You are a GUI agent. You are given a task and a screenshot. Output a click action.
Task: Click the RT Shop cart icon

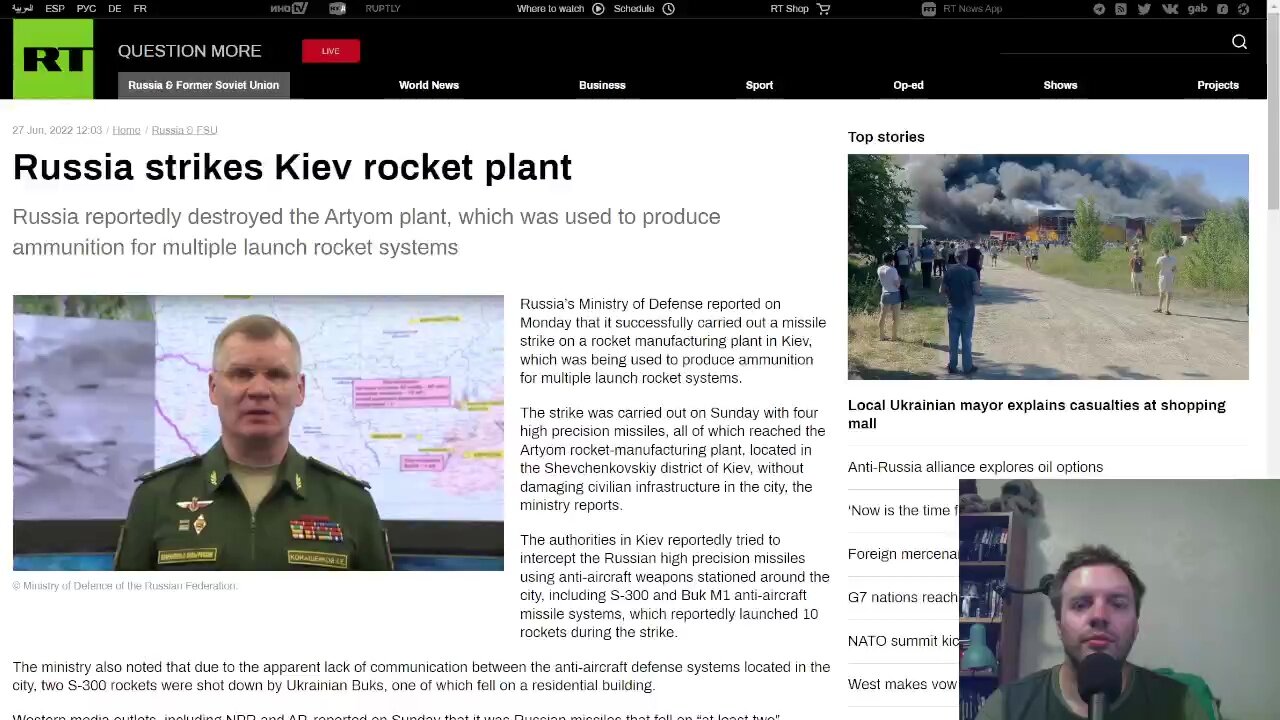(x=824, y=9)
